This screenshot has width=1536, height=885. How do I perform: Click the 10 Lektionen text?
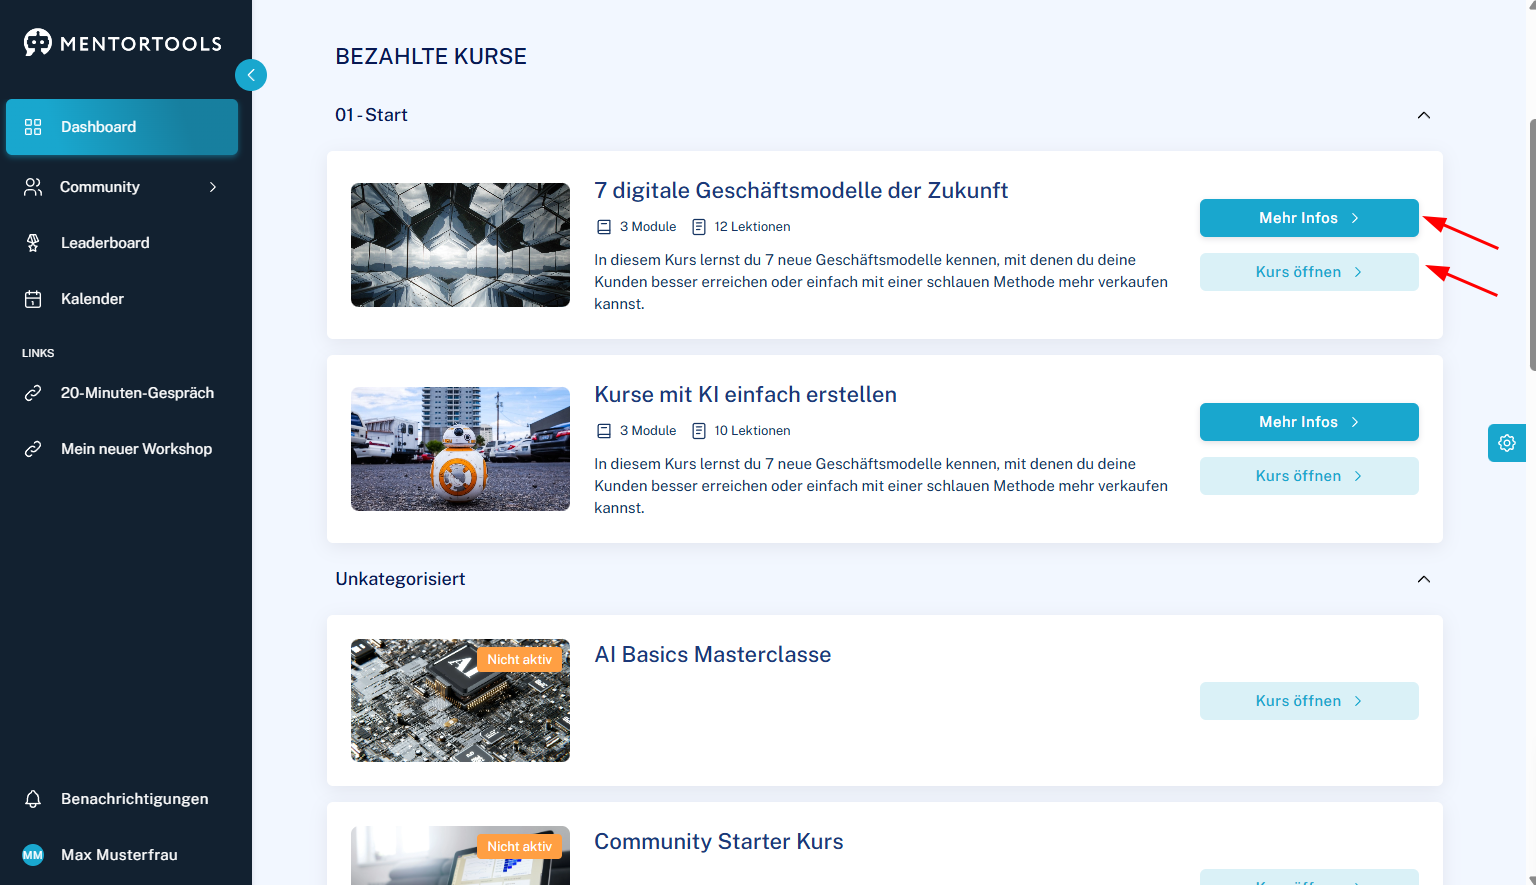click(x=752, y=431)
